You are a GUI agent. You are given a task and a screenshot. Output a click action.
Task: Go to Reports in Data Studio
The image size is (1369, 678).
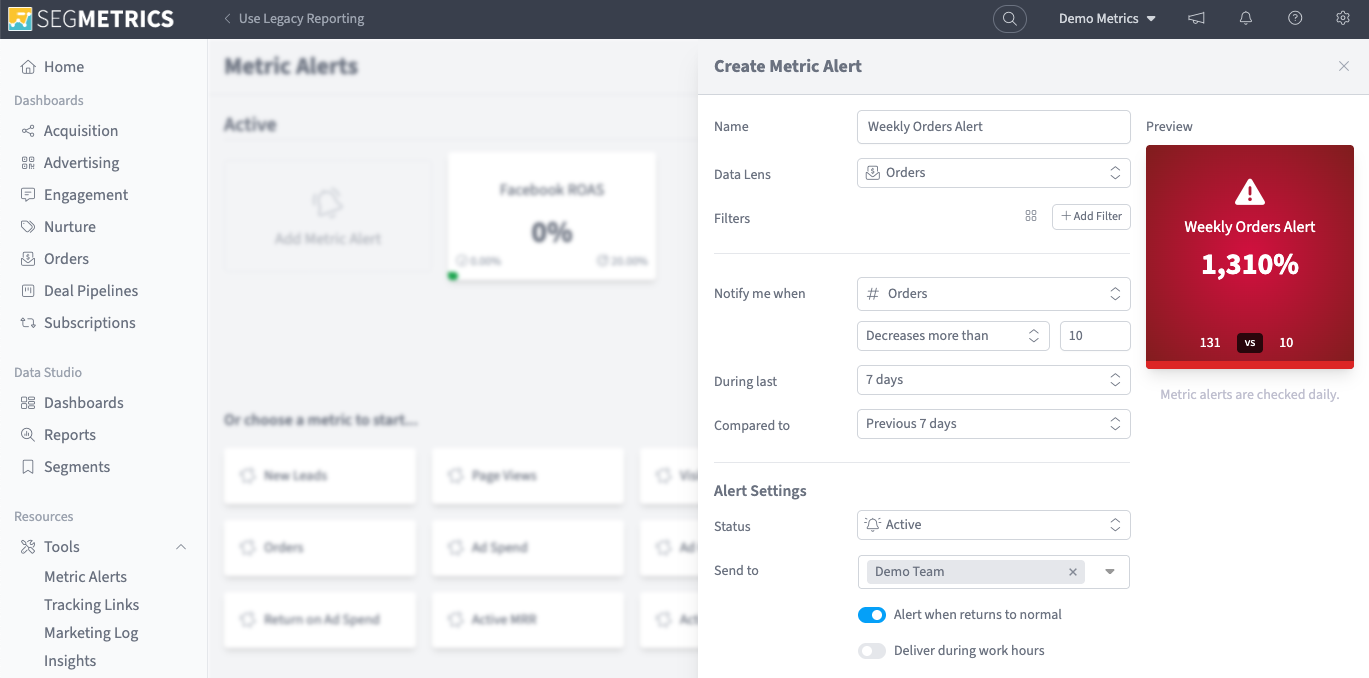tap(70, 434)
